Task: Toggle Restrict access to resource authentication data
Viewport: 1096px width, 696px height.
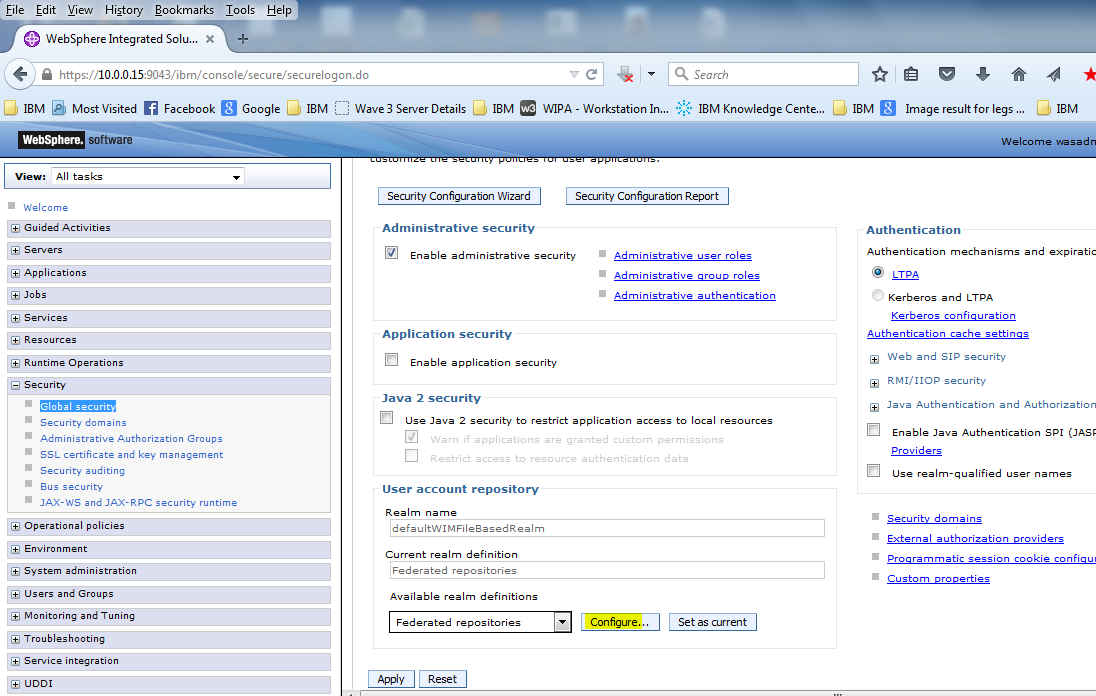Action: 412,456
